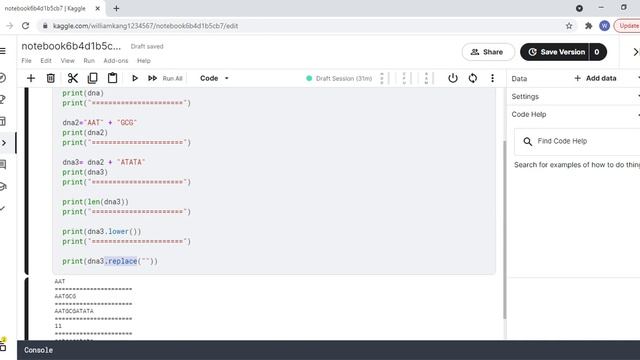Delete the cell with the trash icon
The height and width of the screenshot is (360, 640).
pos(51,78)
